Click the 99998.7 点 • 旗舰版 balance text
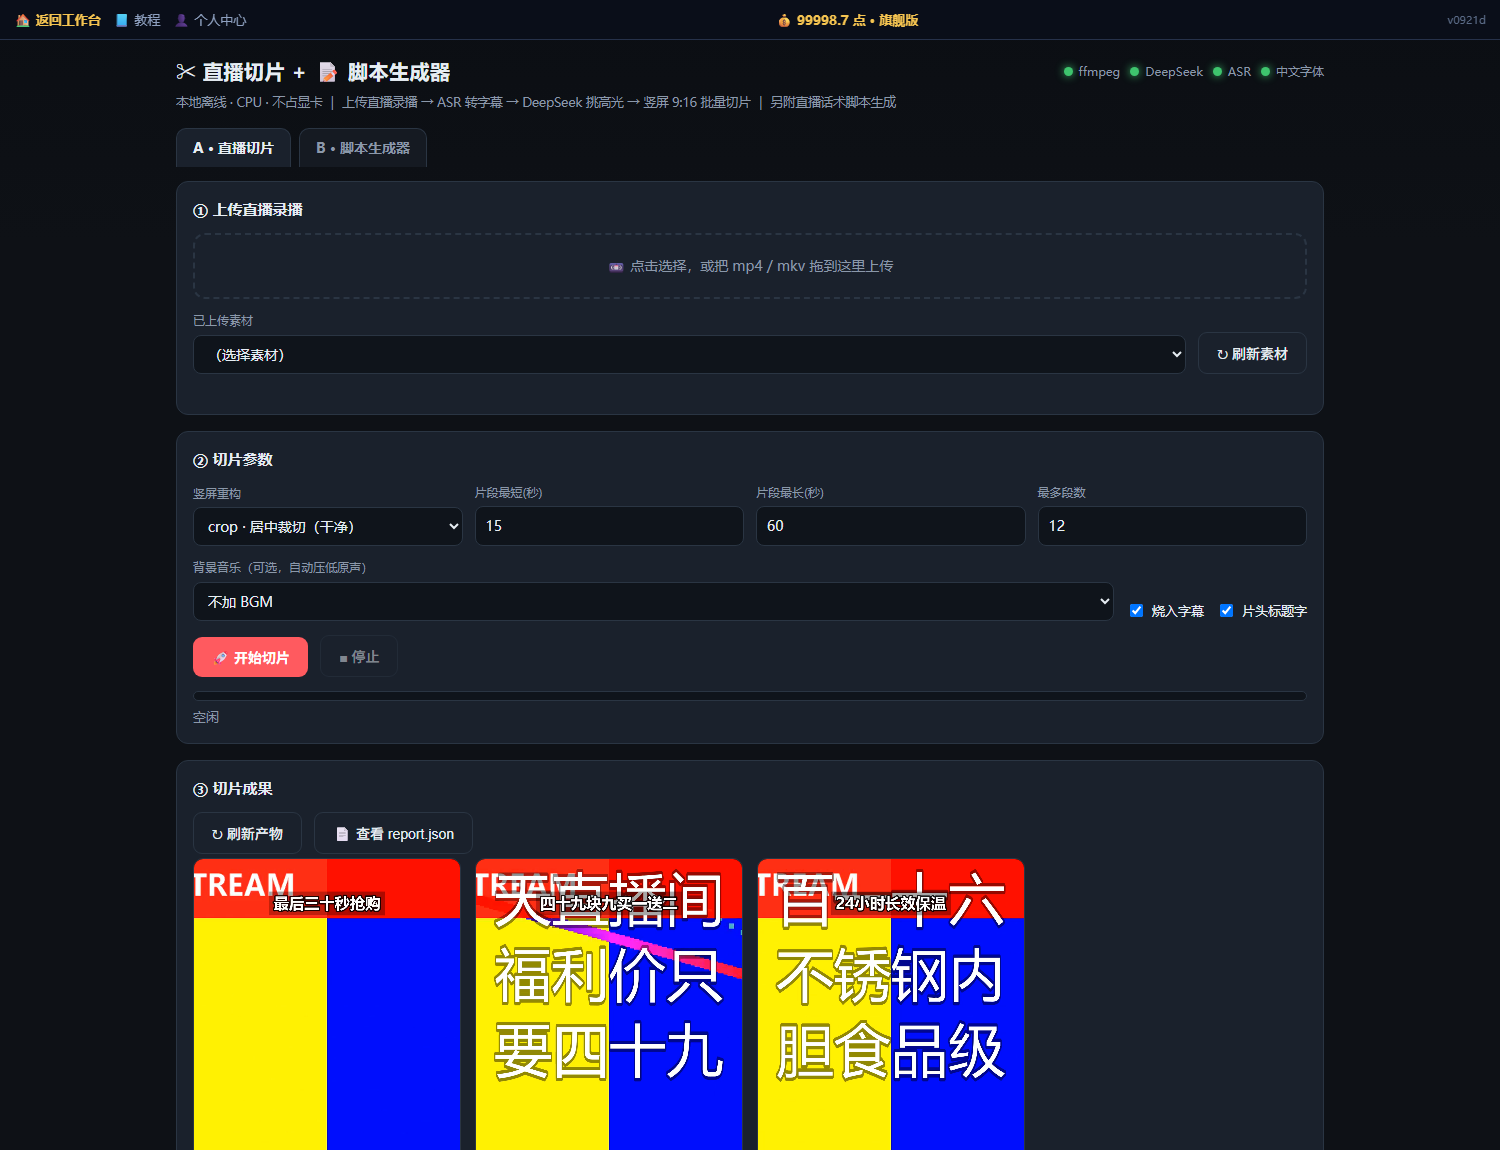This screenshot has width=1500, height=1150. pyautogui.click(x=857, y=20)
